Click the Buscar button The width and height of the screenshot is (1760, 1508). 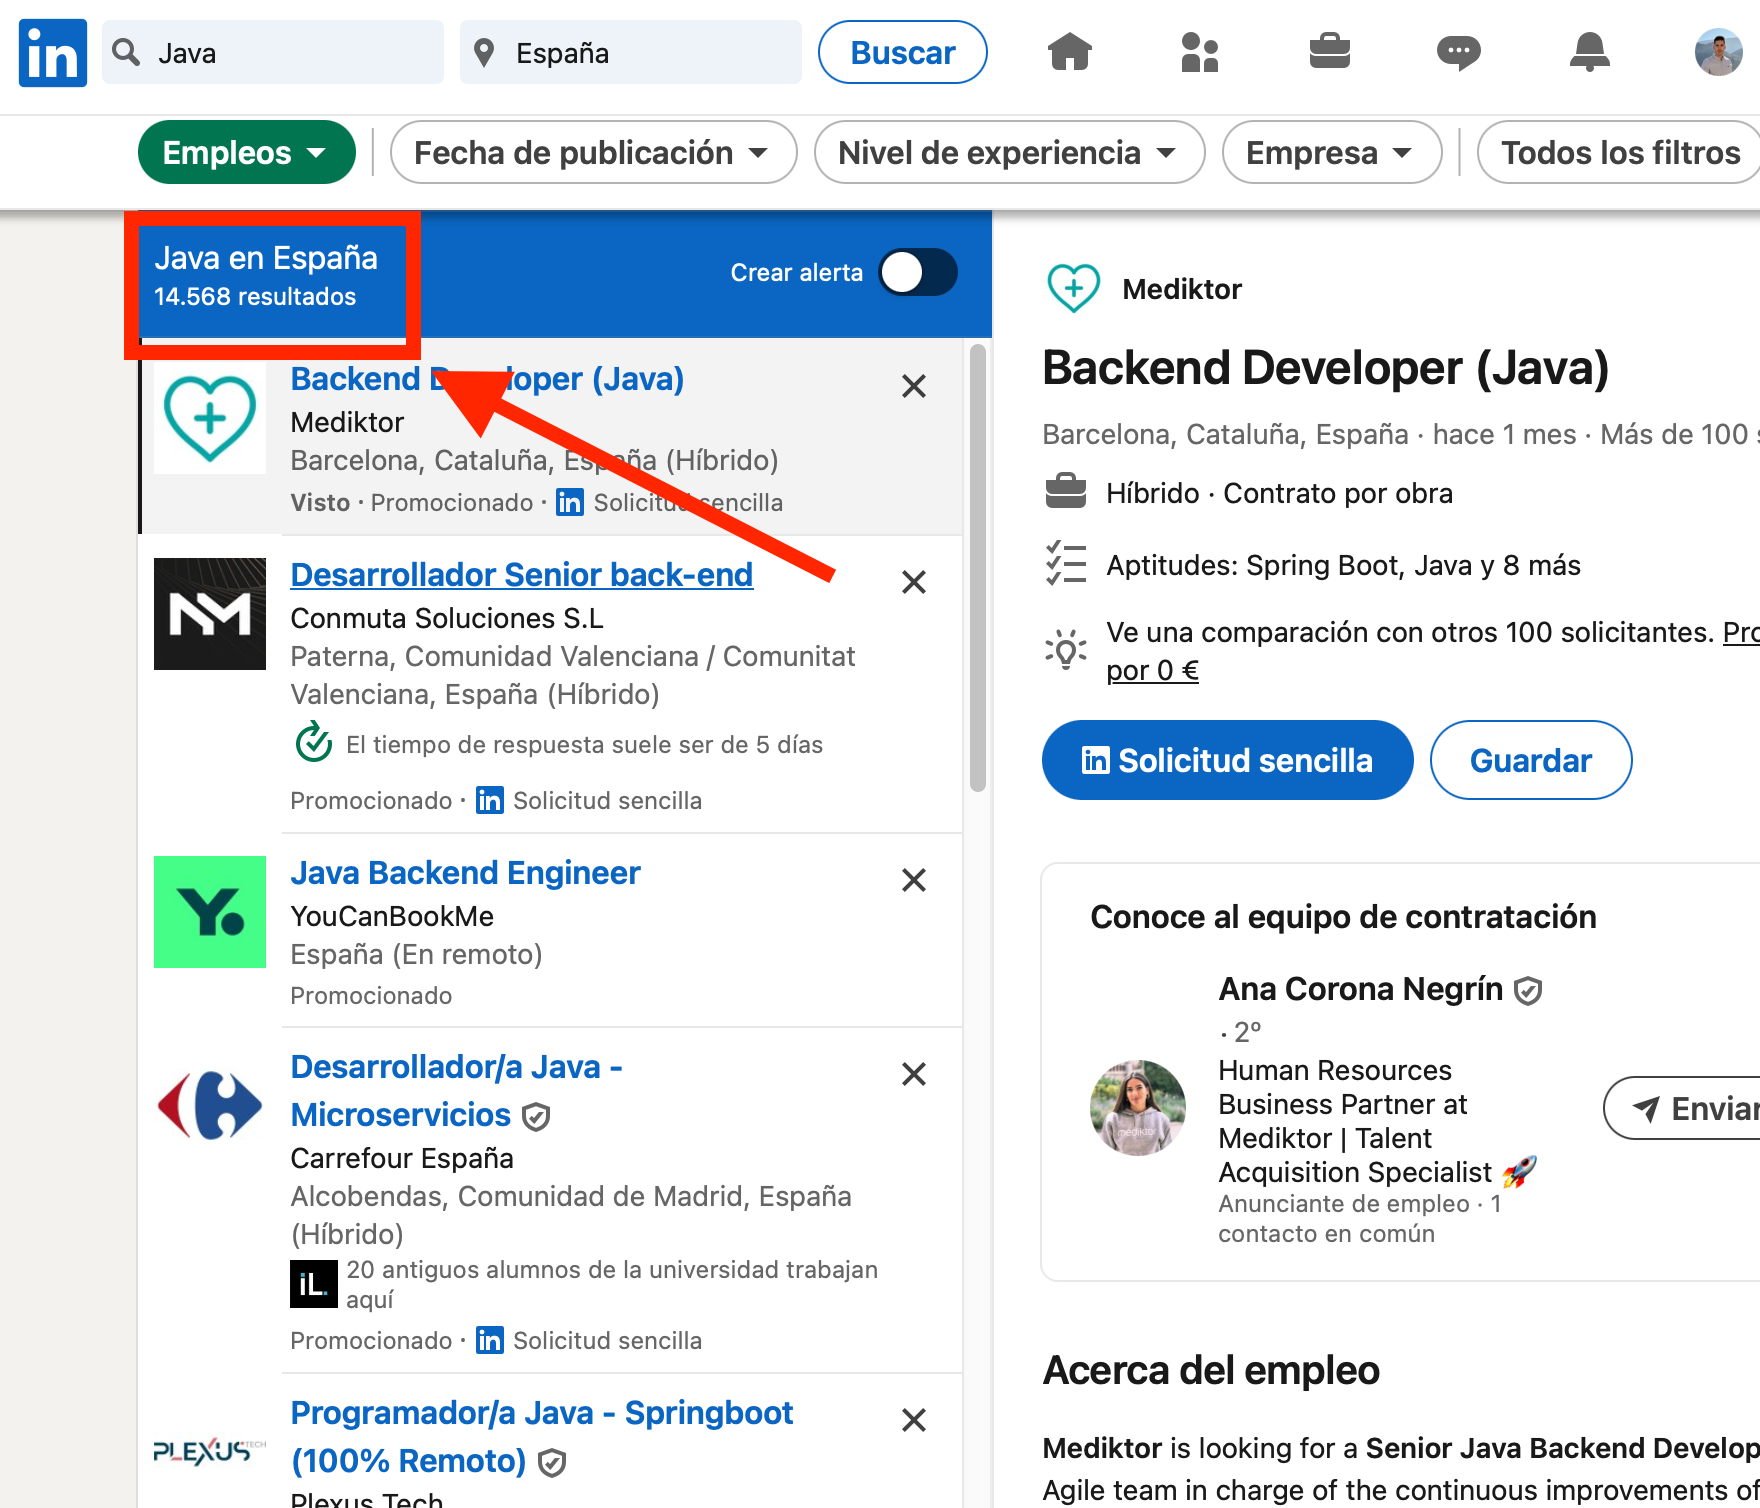click(903, 52)
